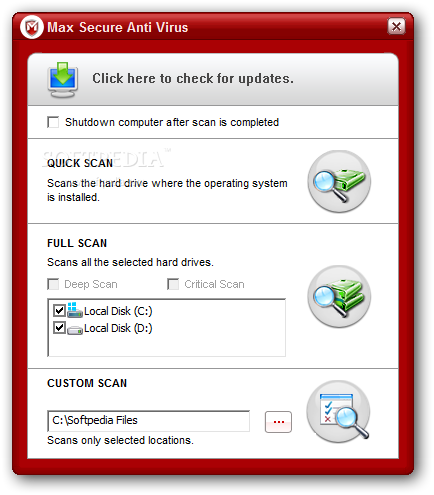The width and height of the screenshot is (434, 495).
Task: Uncheck Local Disk (C:) in drive list
Action: click(x=59, y=311)
